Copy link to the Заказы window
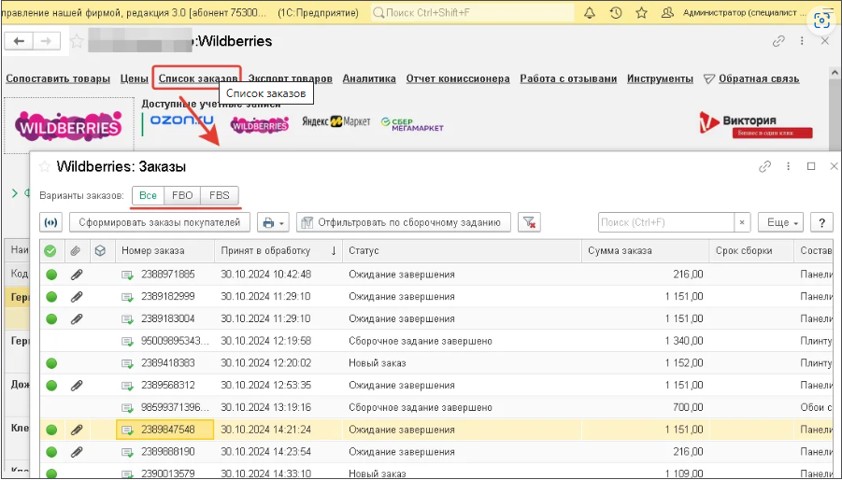The width and height of the screenshot is (842, 480). [765, 167]
